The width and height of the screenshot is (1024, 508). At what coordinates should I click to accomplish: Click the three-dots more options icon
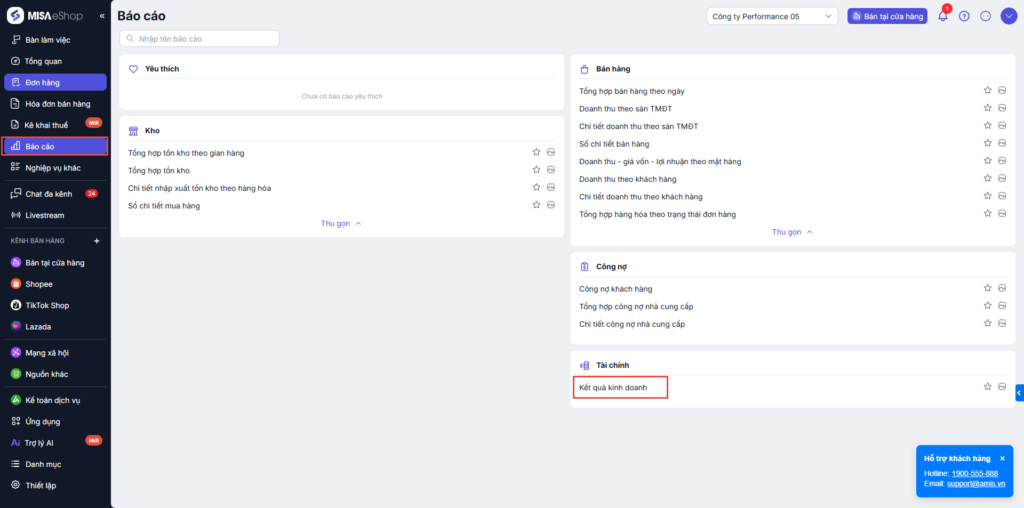986,16
